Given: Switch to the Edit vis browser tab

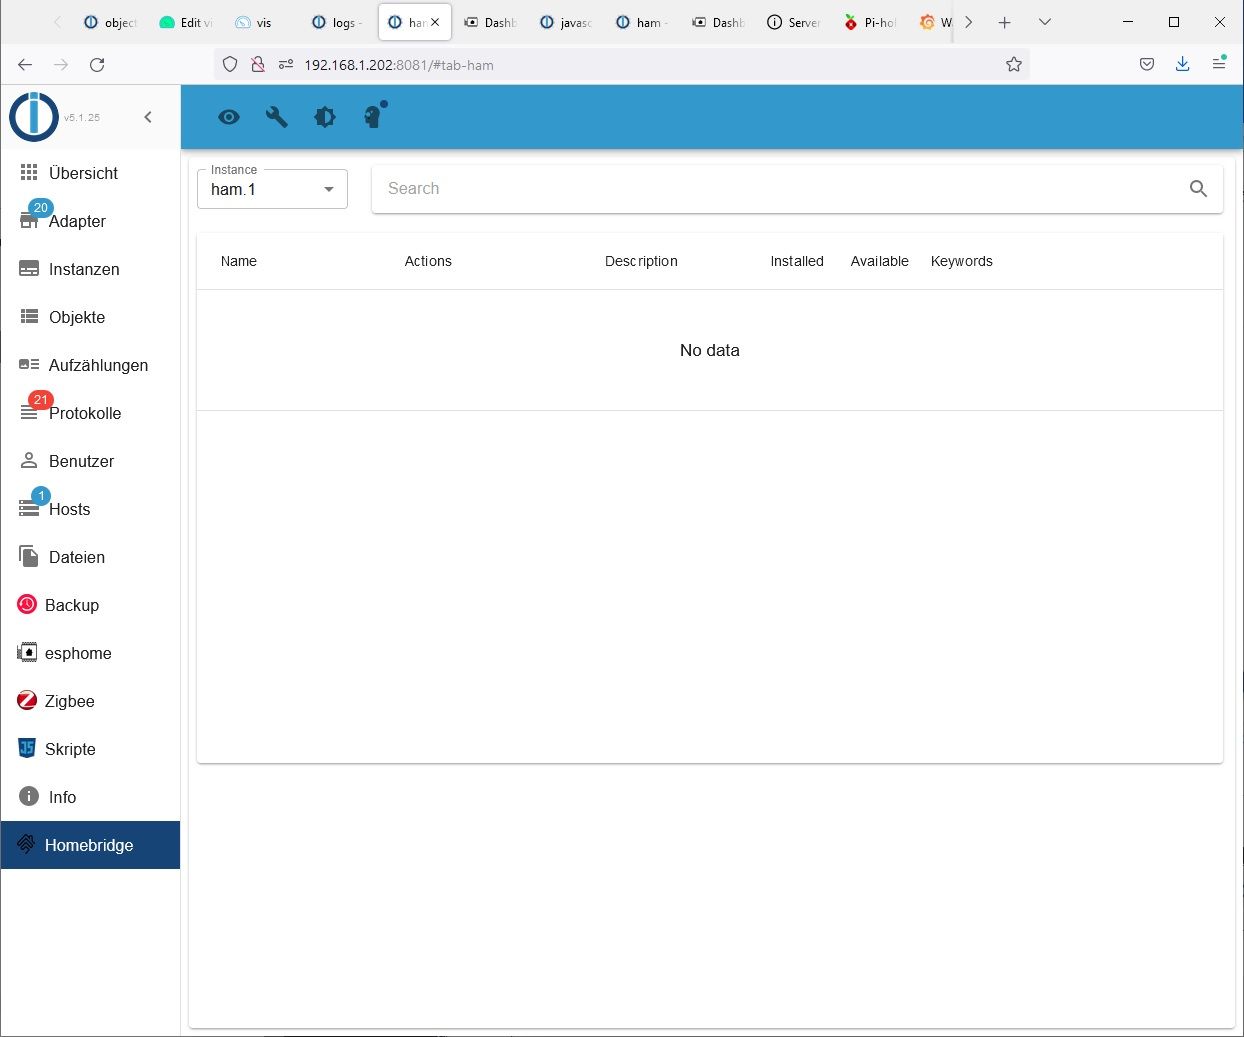Looking at the screenshot, I should [x=186, y=22].
